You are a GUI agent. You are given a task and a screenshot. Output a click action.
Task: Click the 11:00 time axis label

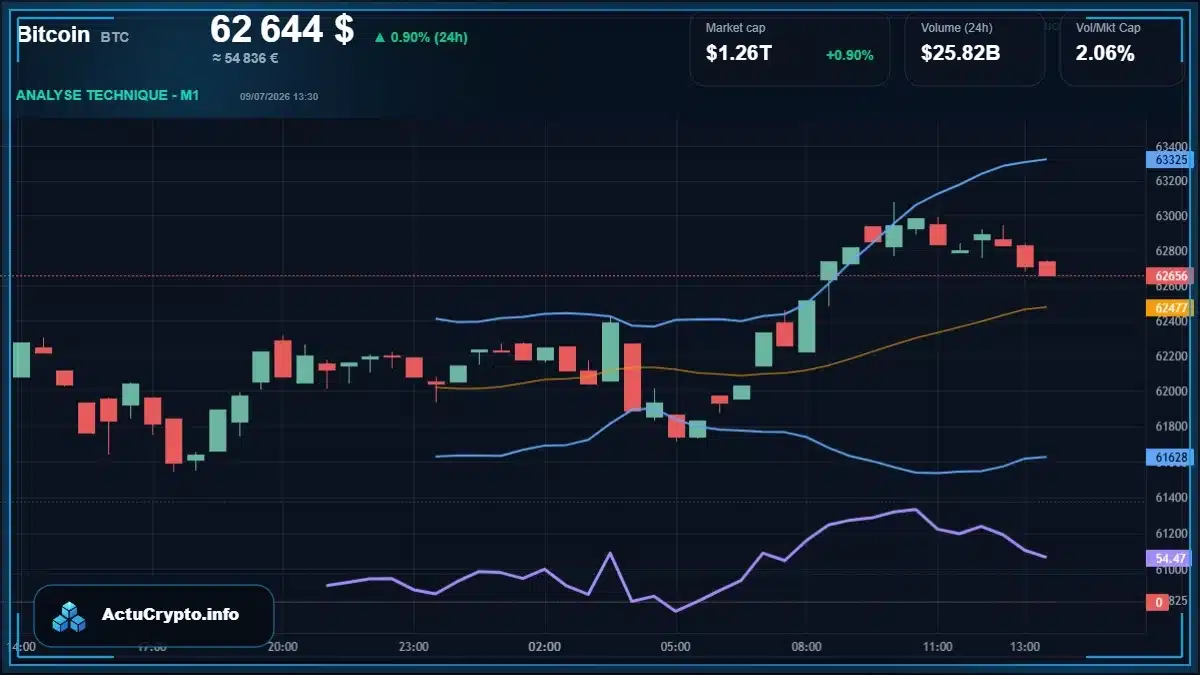(x=937, y=647)
